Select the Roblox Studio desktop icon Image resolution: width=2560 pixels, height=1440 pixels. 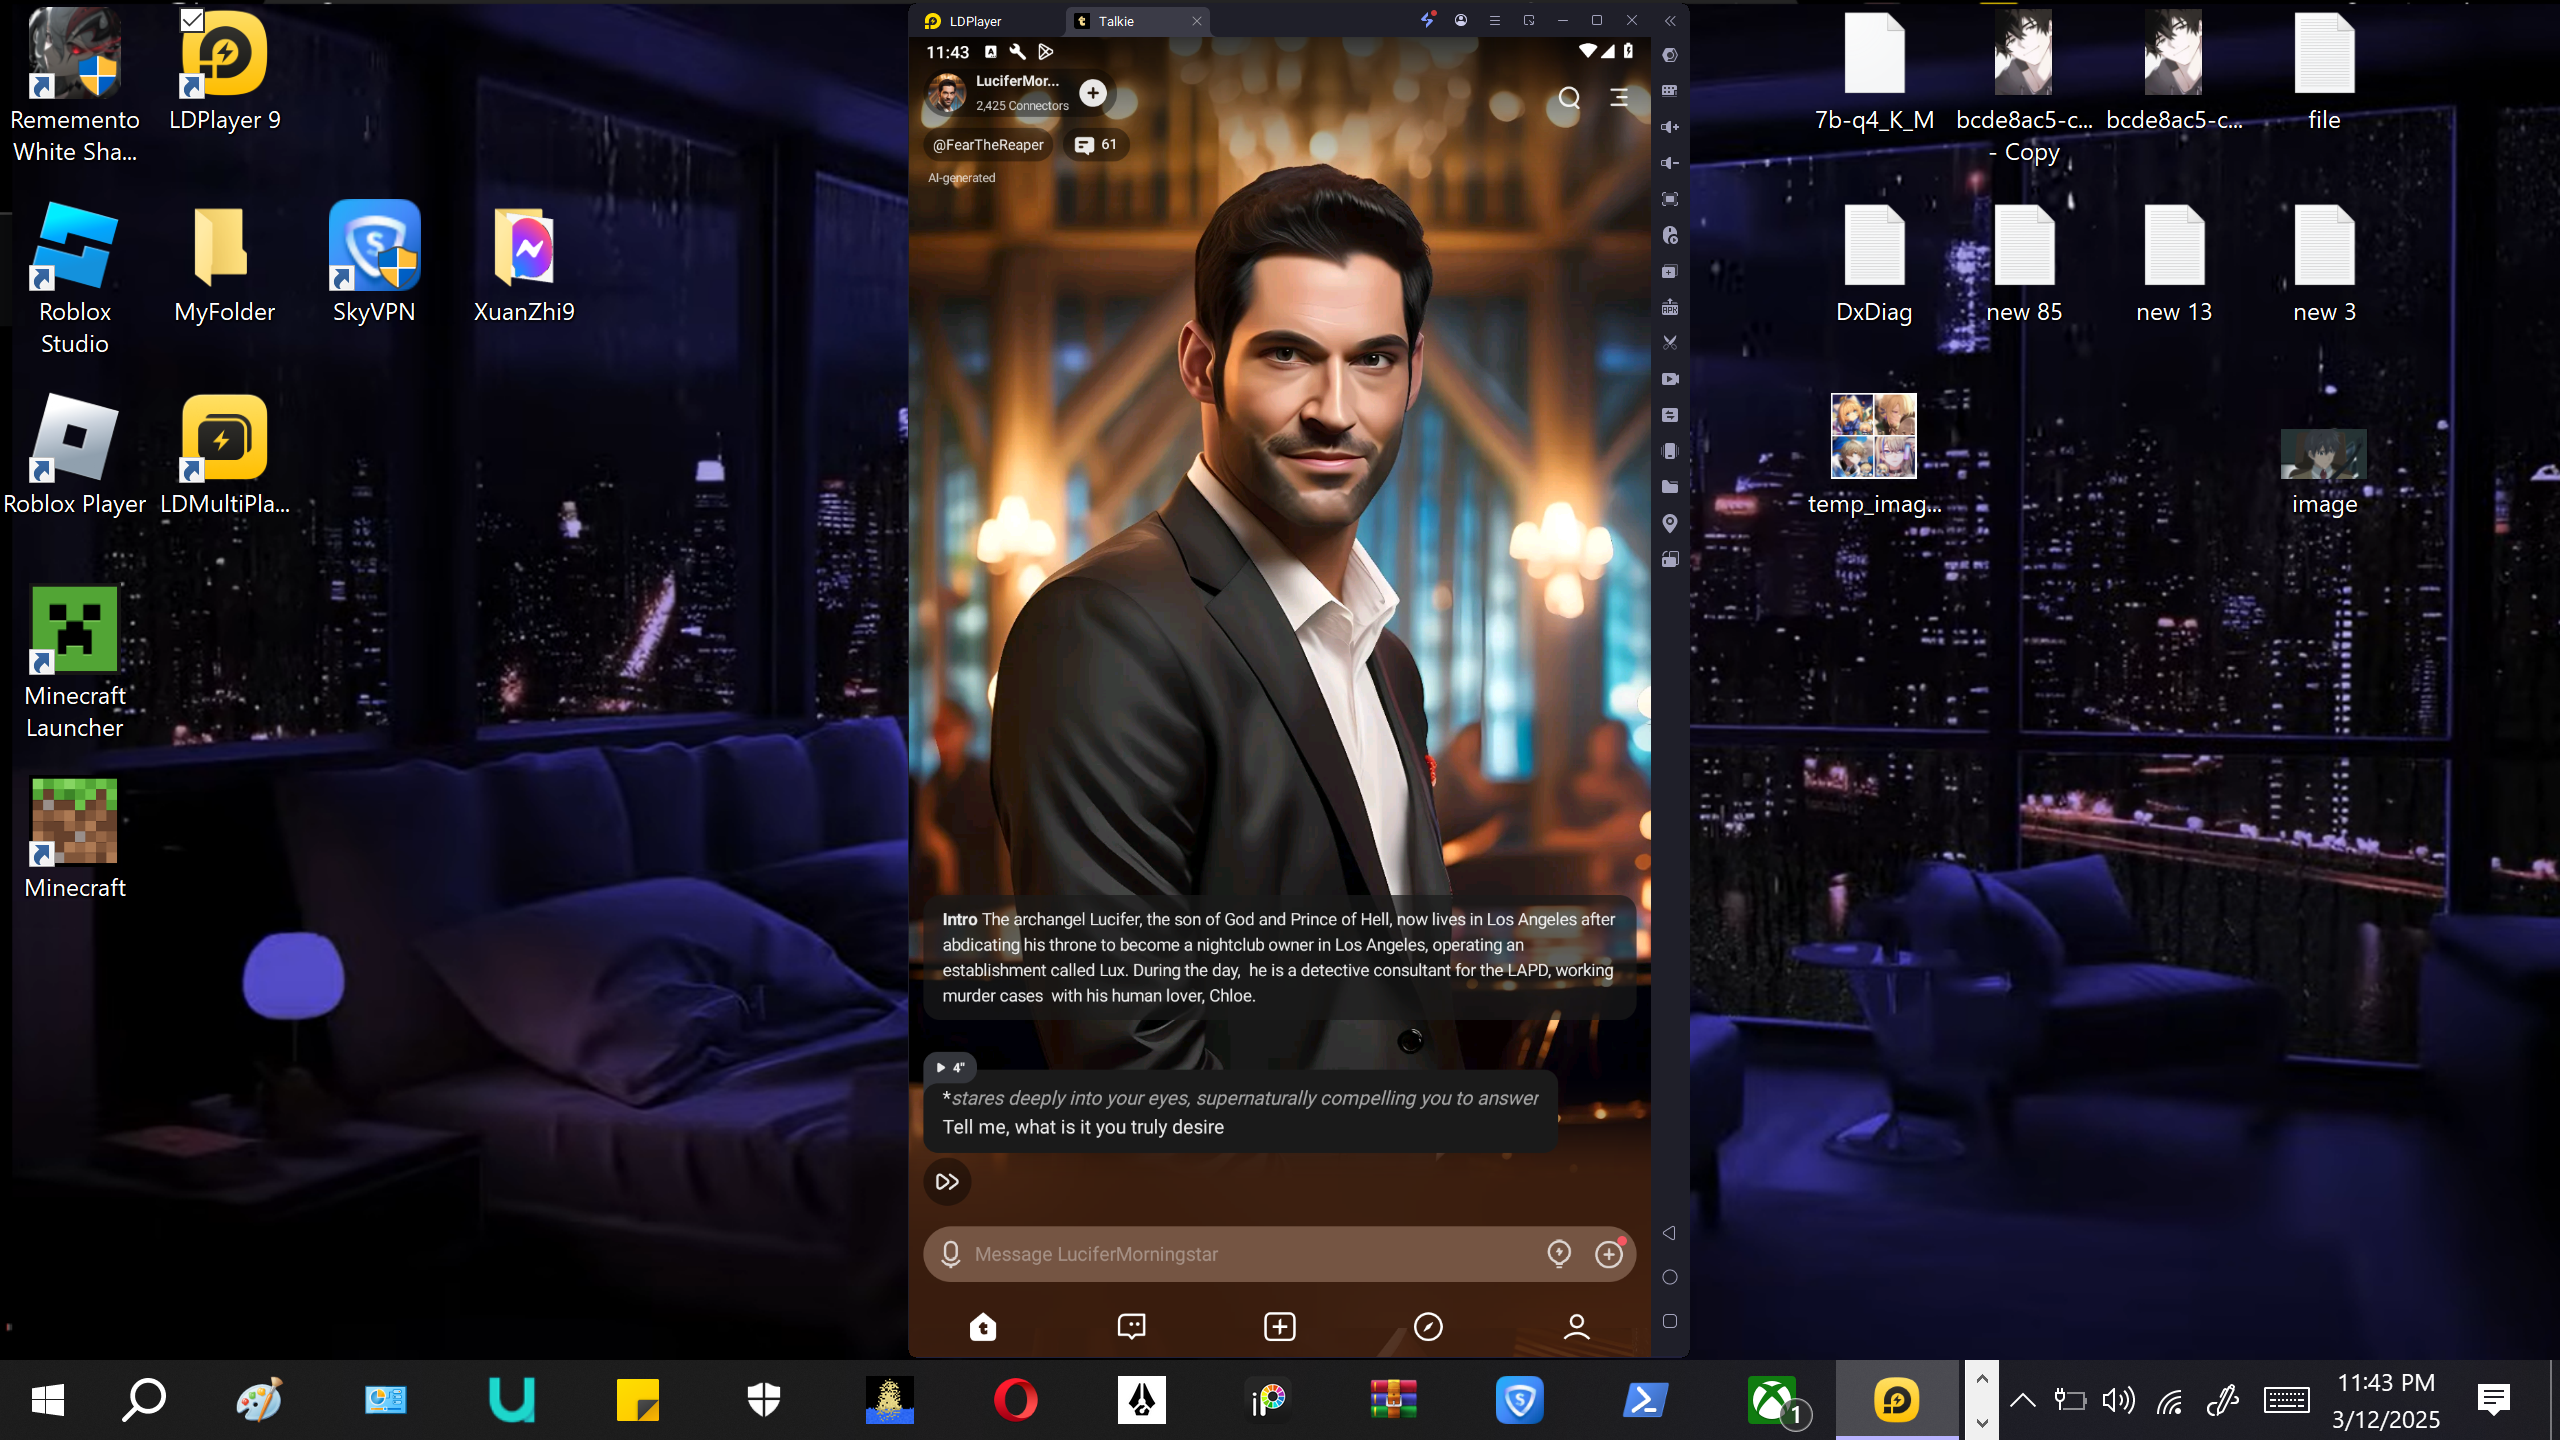coord(75,278)
